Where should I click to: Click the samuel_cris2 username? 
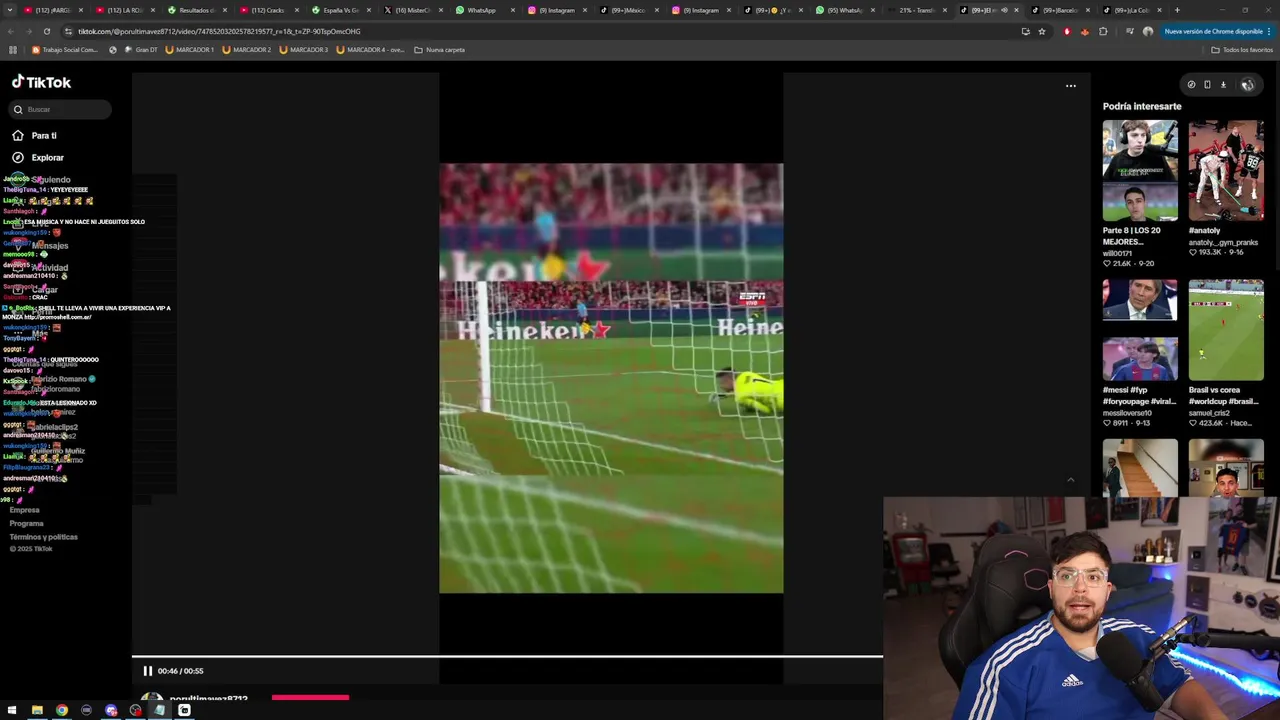click(x=1208, y=413)
